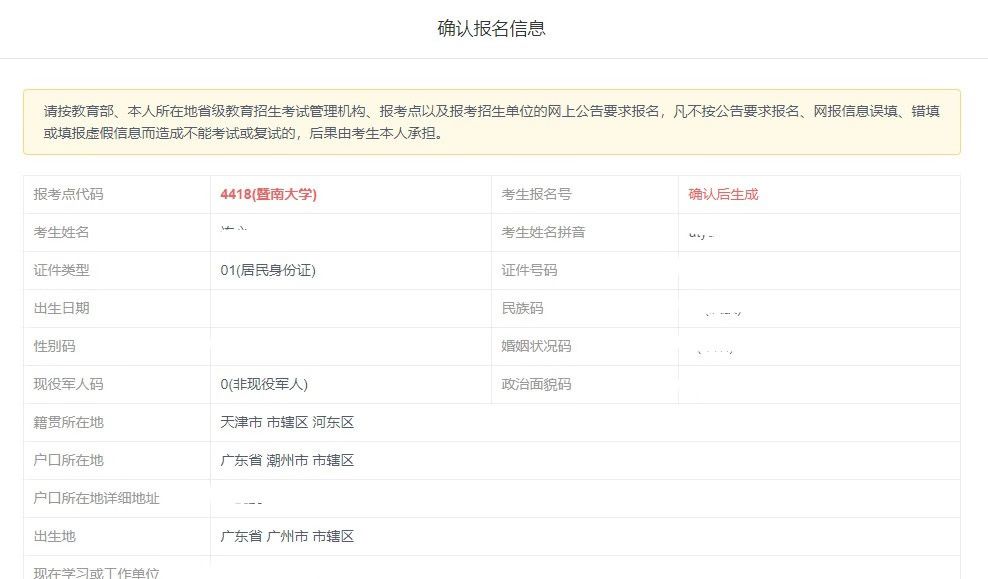Screen dimensions: 988x579
Task: Click the yellow notice about 教育部 announcements
Action: (491, 122)
